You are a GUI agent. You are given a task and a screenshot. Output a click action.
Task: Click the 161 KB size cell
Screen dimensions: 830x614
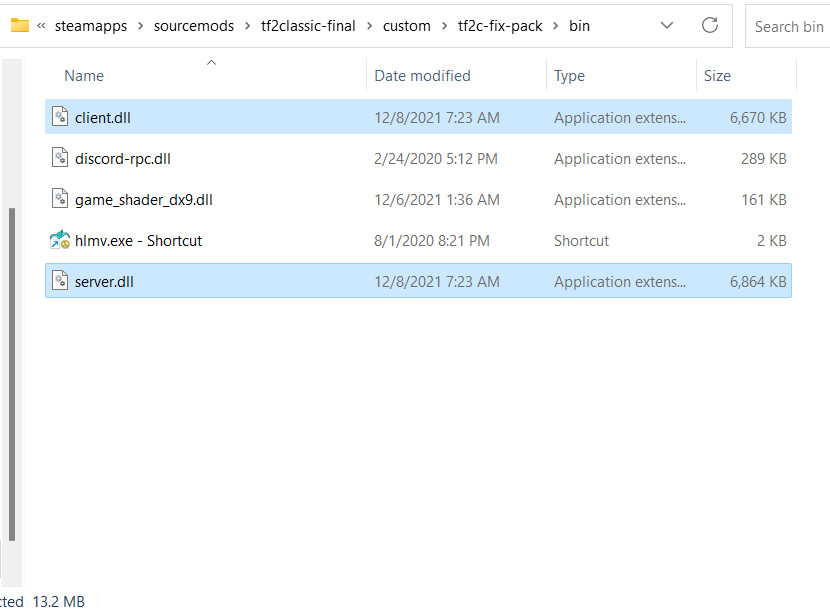763,200
